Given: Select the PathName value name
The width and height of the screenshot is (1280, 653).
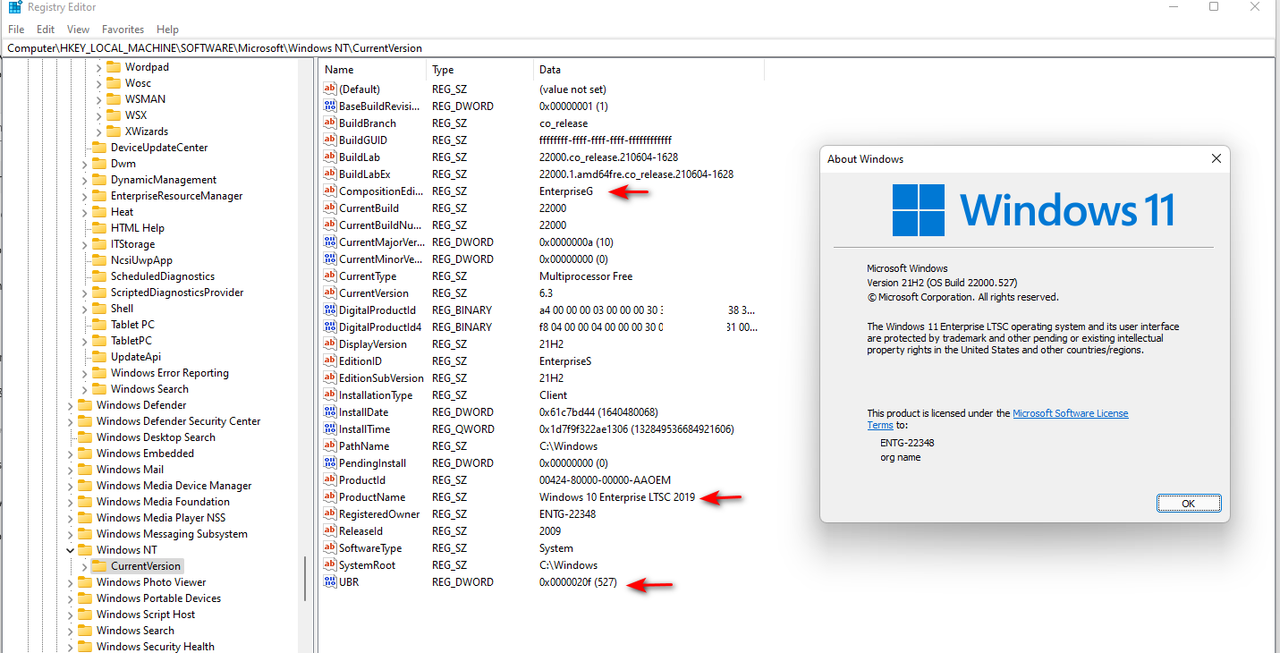Looking at the screenshot, I should [364, 446].
